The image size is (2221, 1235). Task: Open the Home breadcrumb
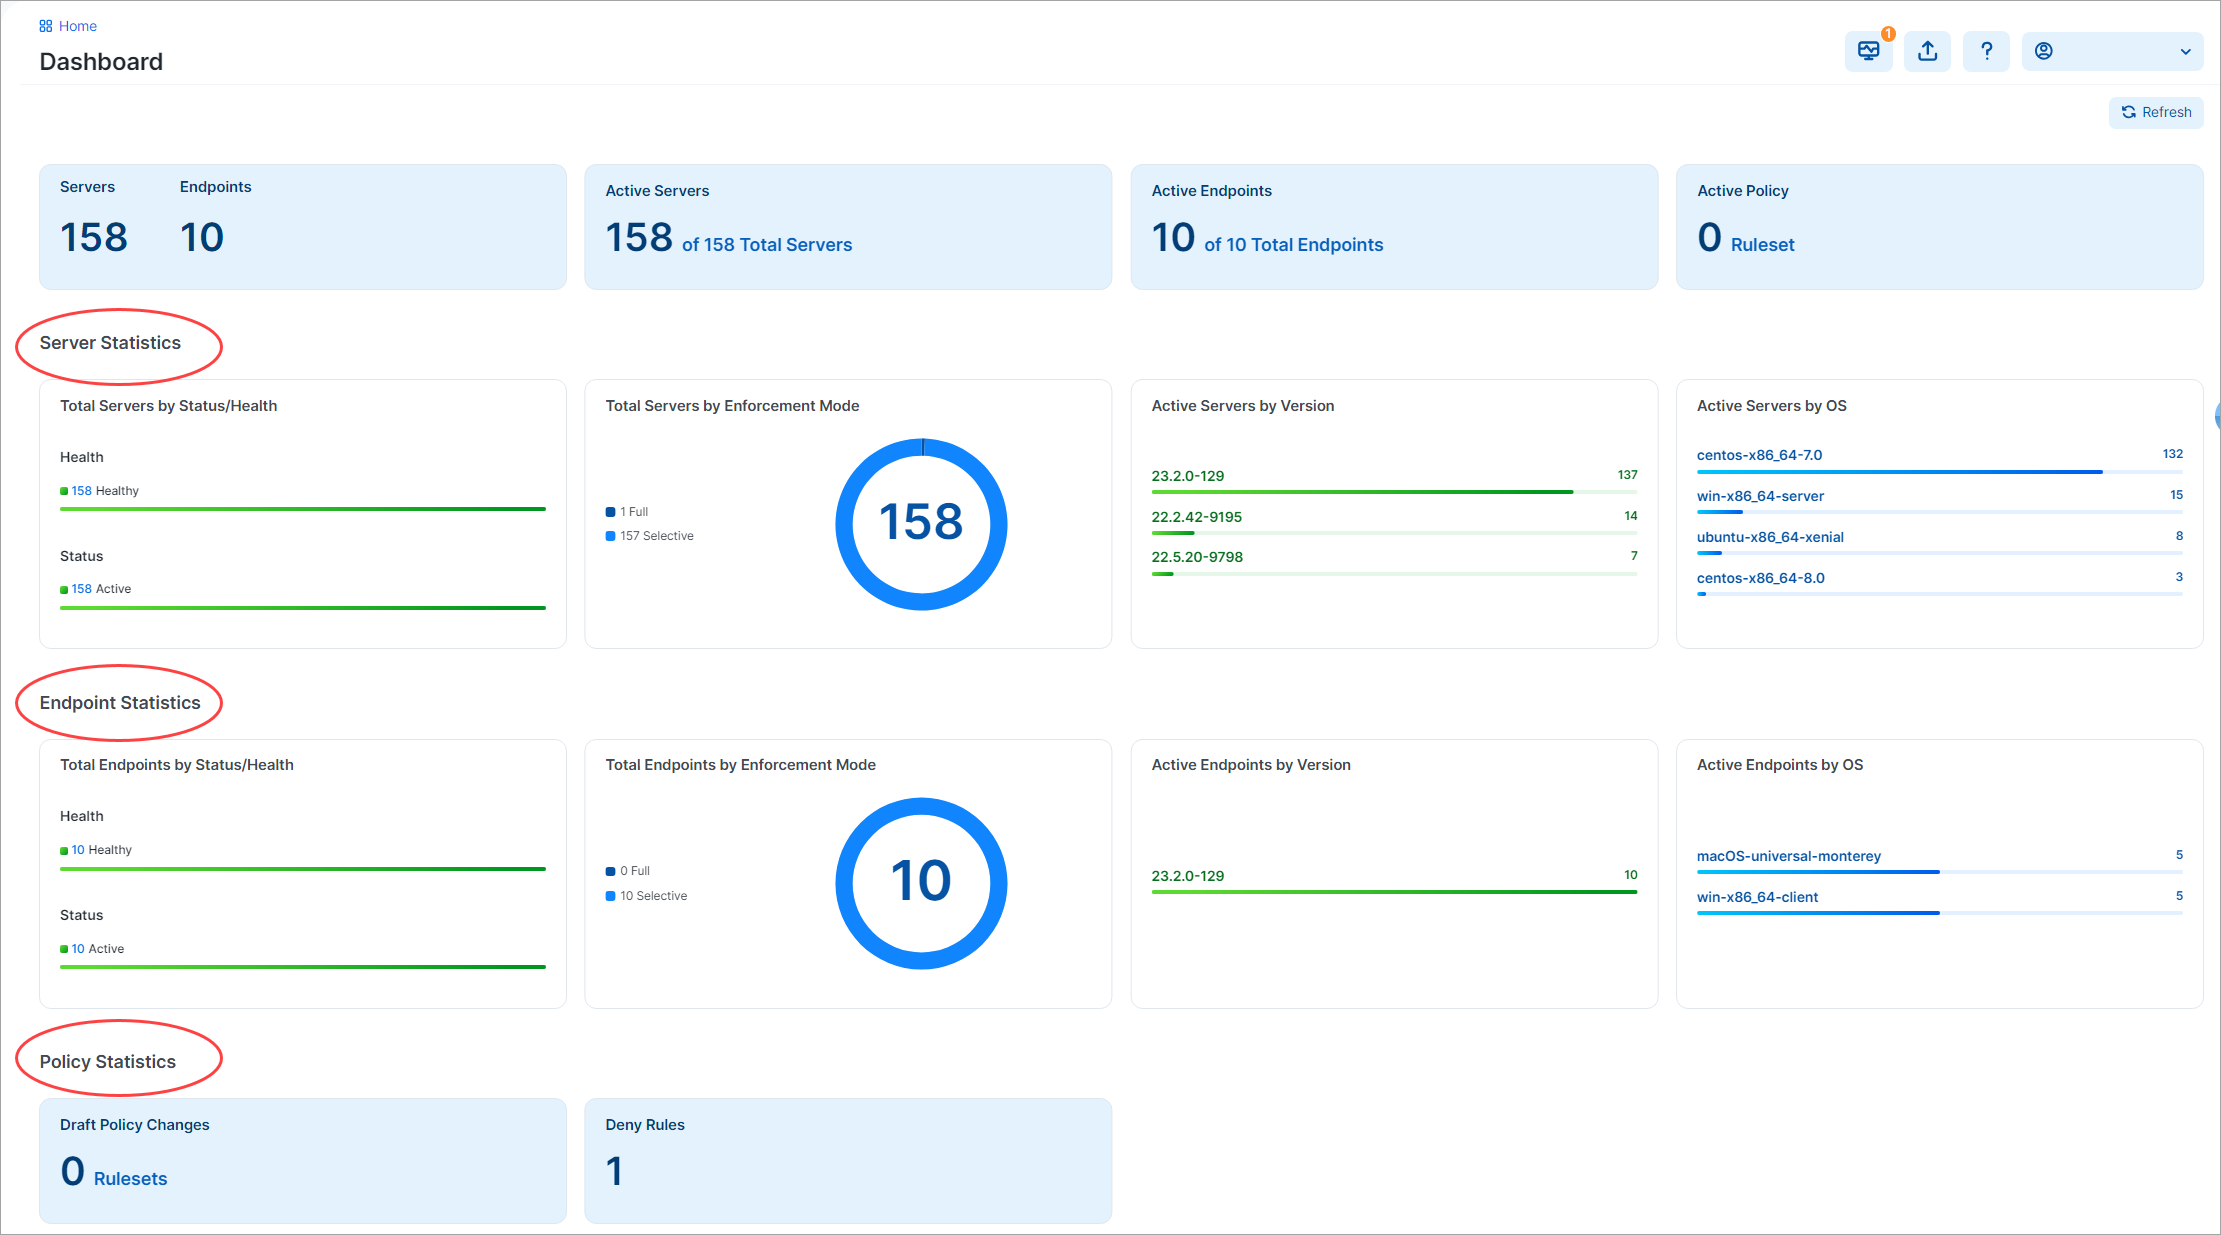click(78, 25)
